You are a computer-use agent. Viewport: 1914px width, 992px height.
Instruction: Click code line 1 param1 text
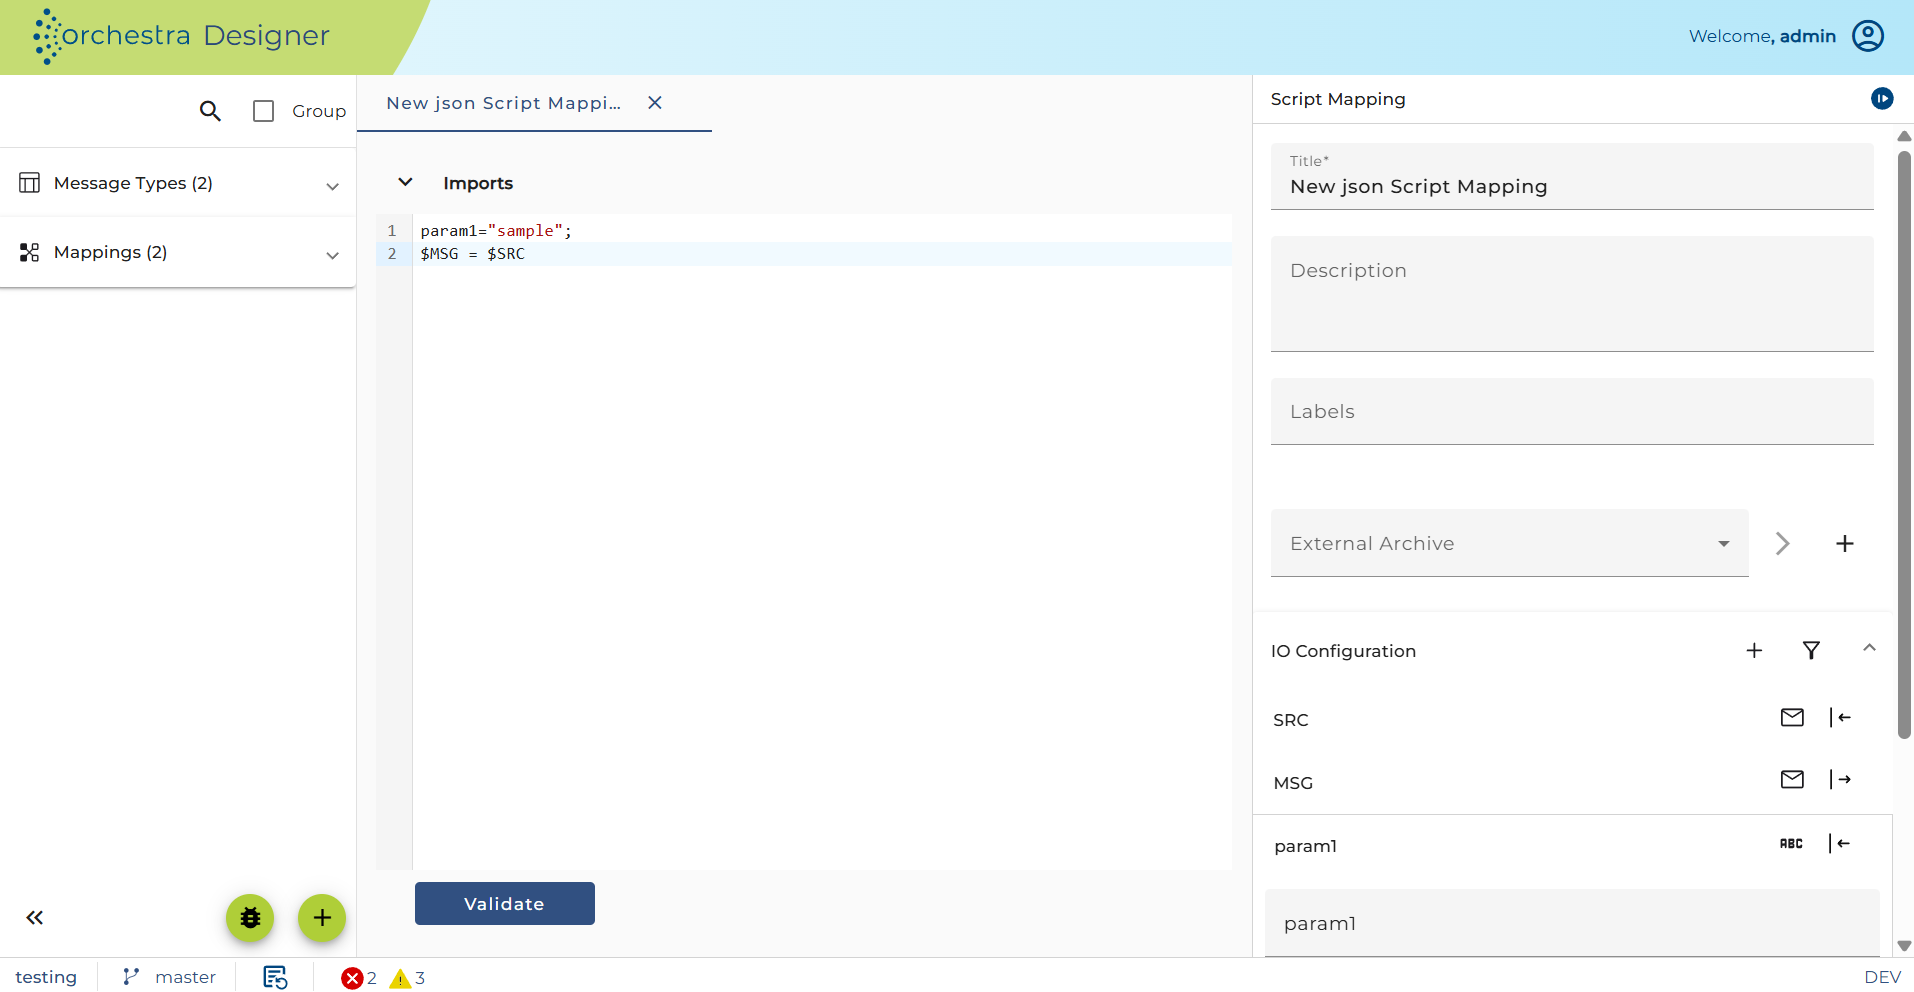click(x=496, y=231)
